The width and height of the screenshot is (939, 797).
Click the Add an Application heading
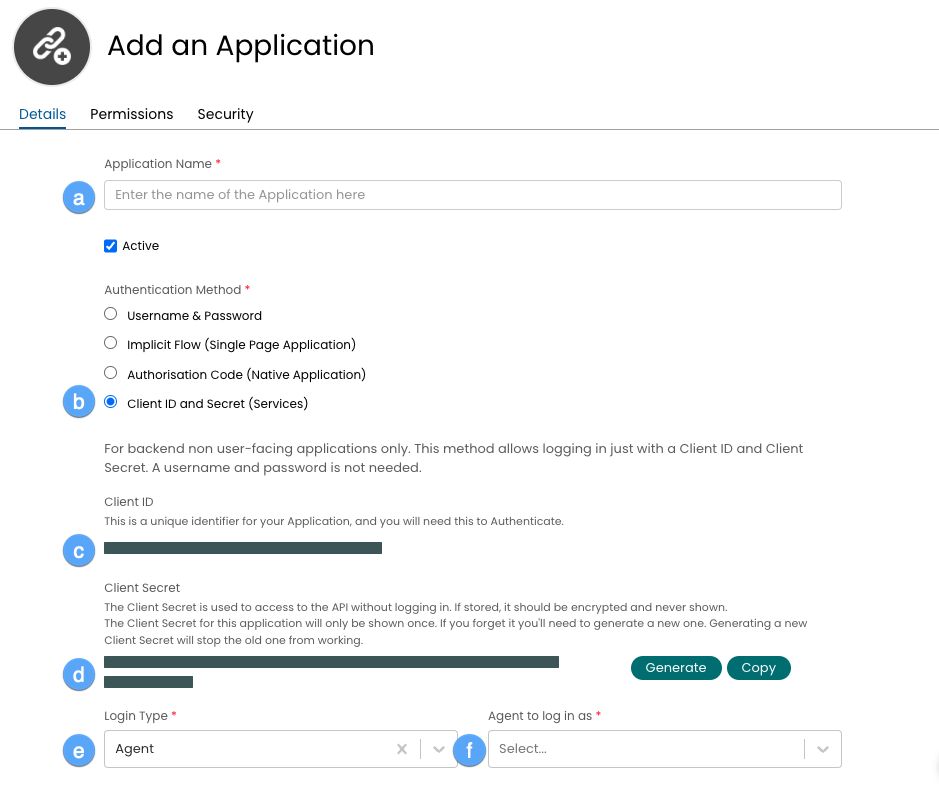tap(241, 46)
